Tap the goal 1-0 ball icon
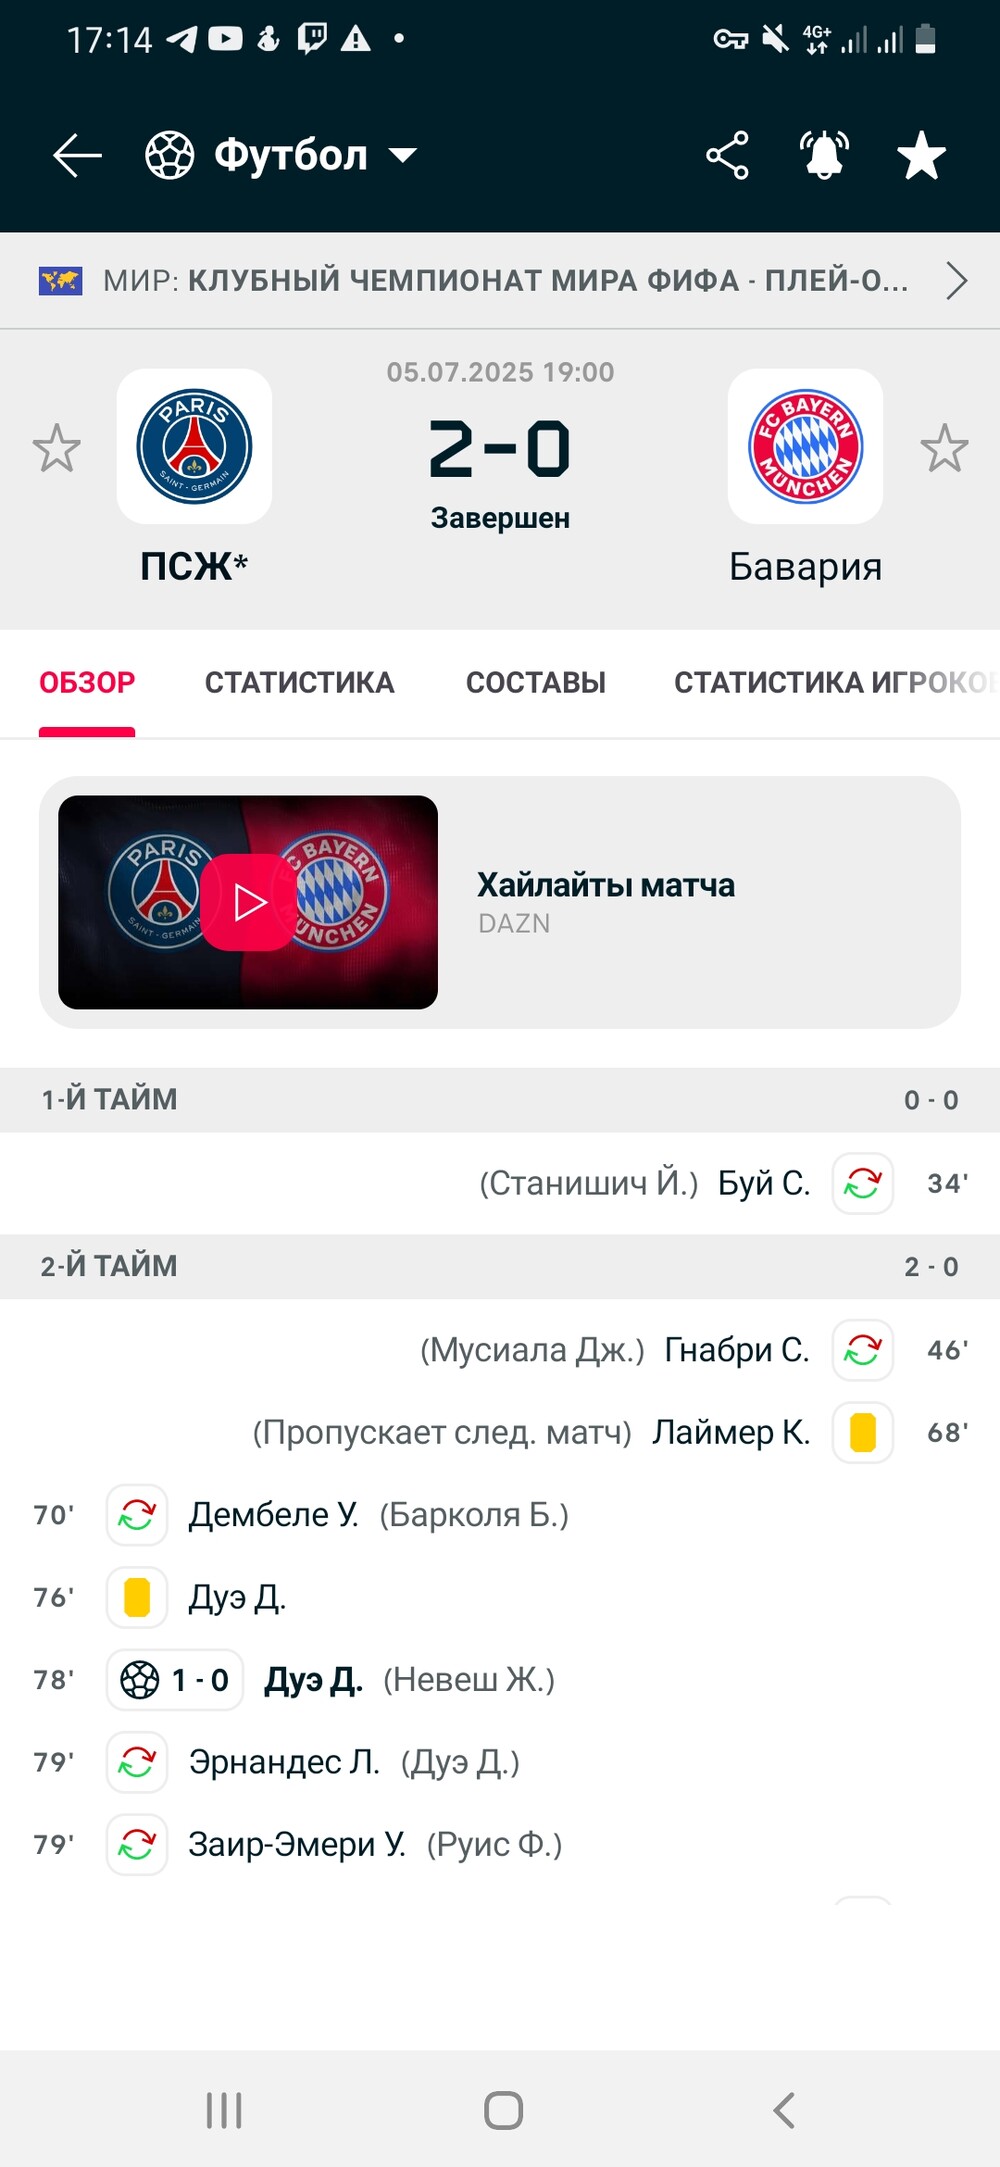1000x2167 pixels. pyautogui.click(x=140, y=1680)
